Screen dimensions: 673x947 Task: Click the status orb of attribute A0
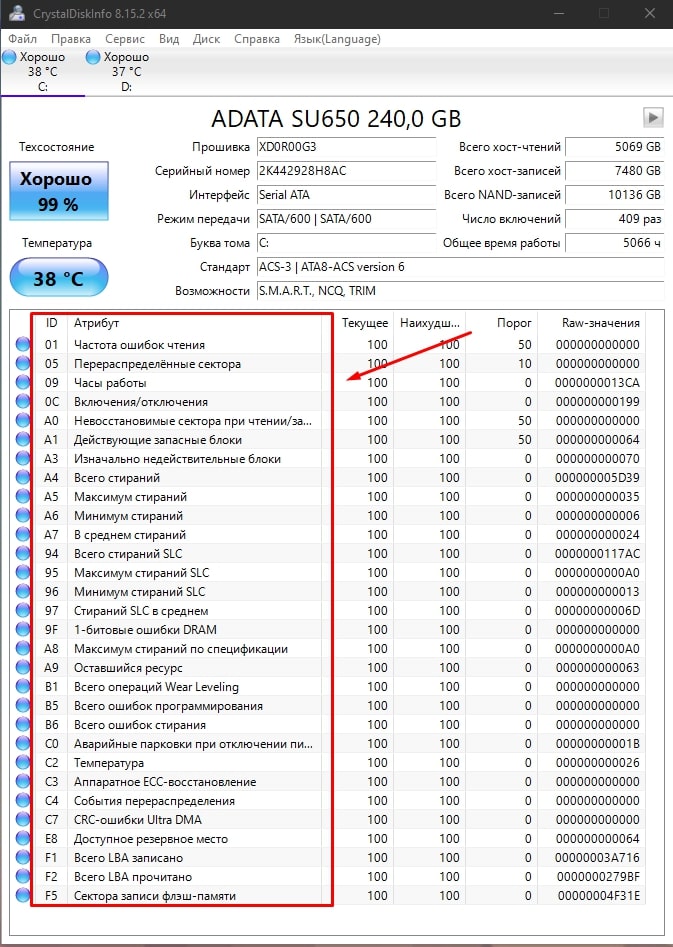(x=23, y=420)
